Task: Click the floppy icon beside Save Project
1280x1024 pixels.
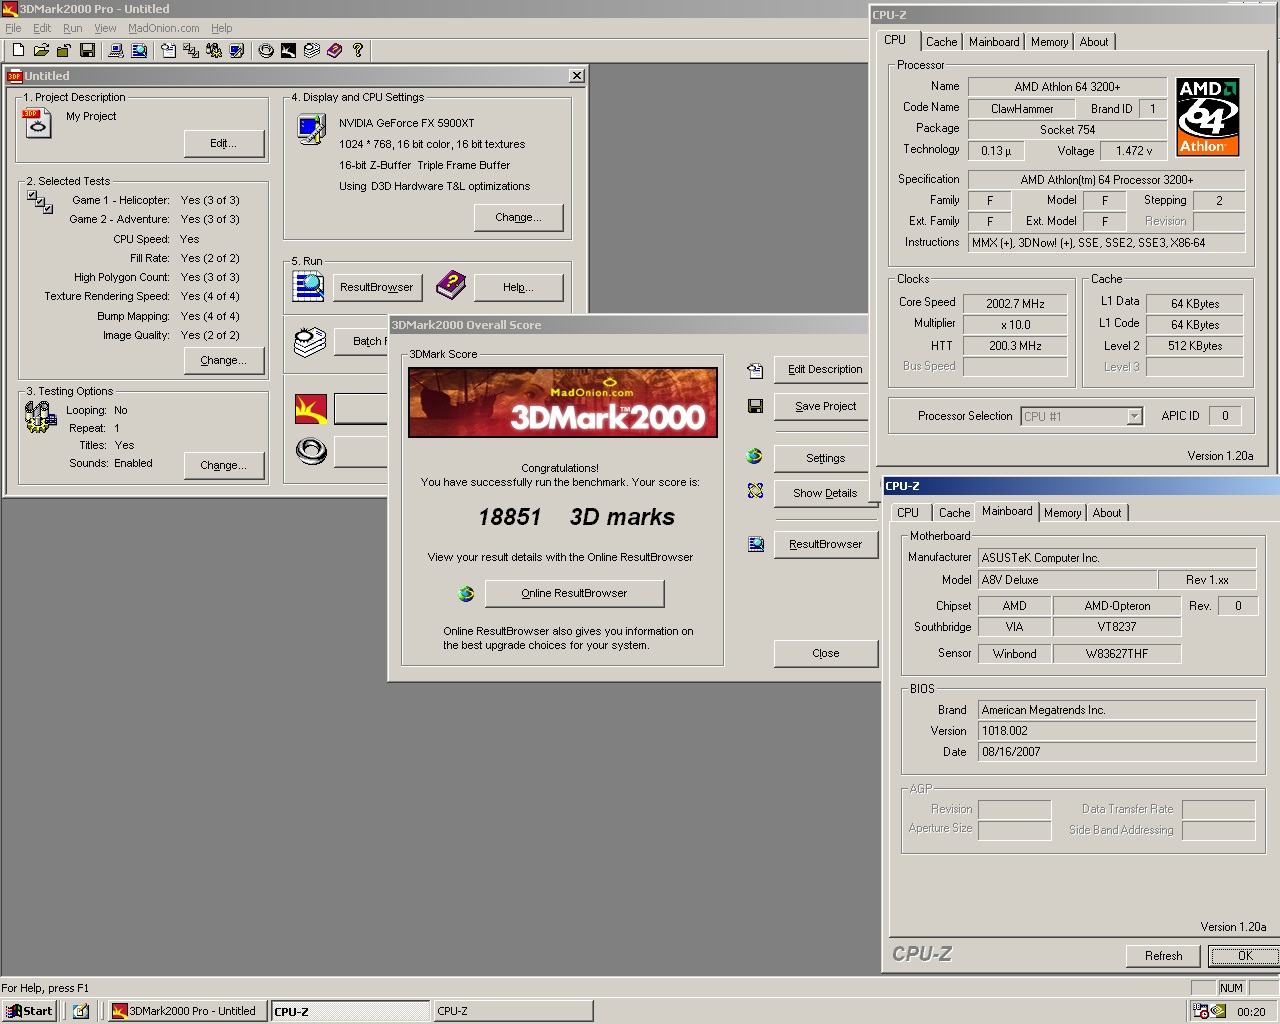Action: [755, 406]
